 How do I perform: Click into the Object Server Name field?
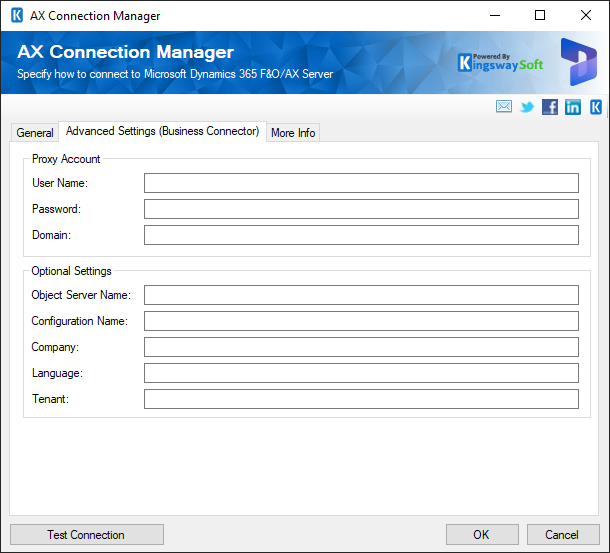[361, 295]
